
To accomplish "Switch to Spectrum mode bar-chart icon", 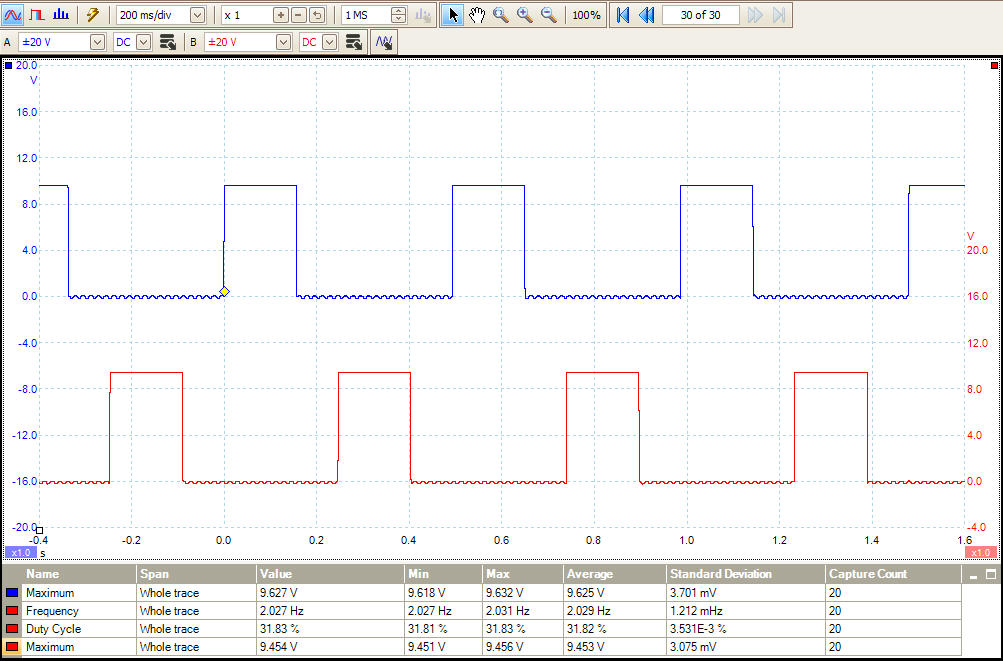I will pos(61,14).
